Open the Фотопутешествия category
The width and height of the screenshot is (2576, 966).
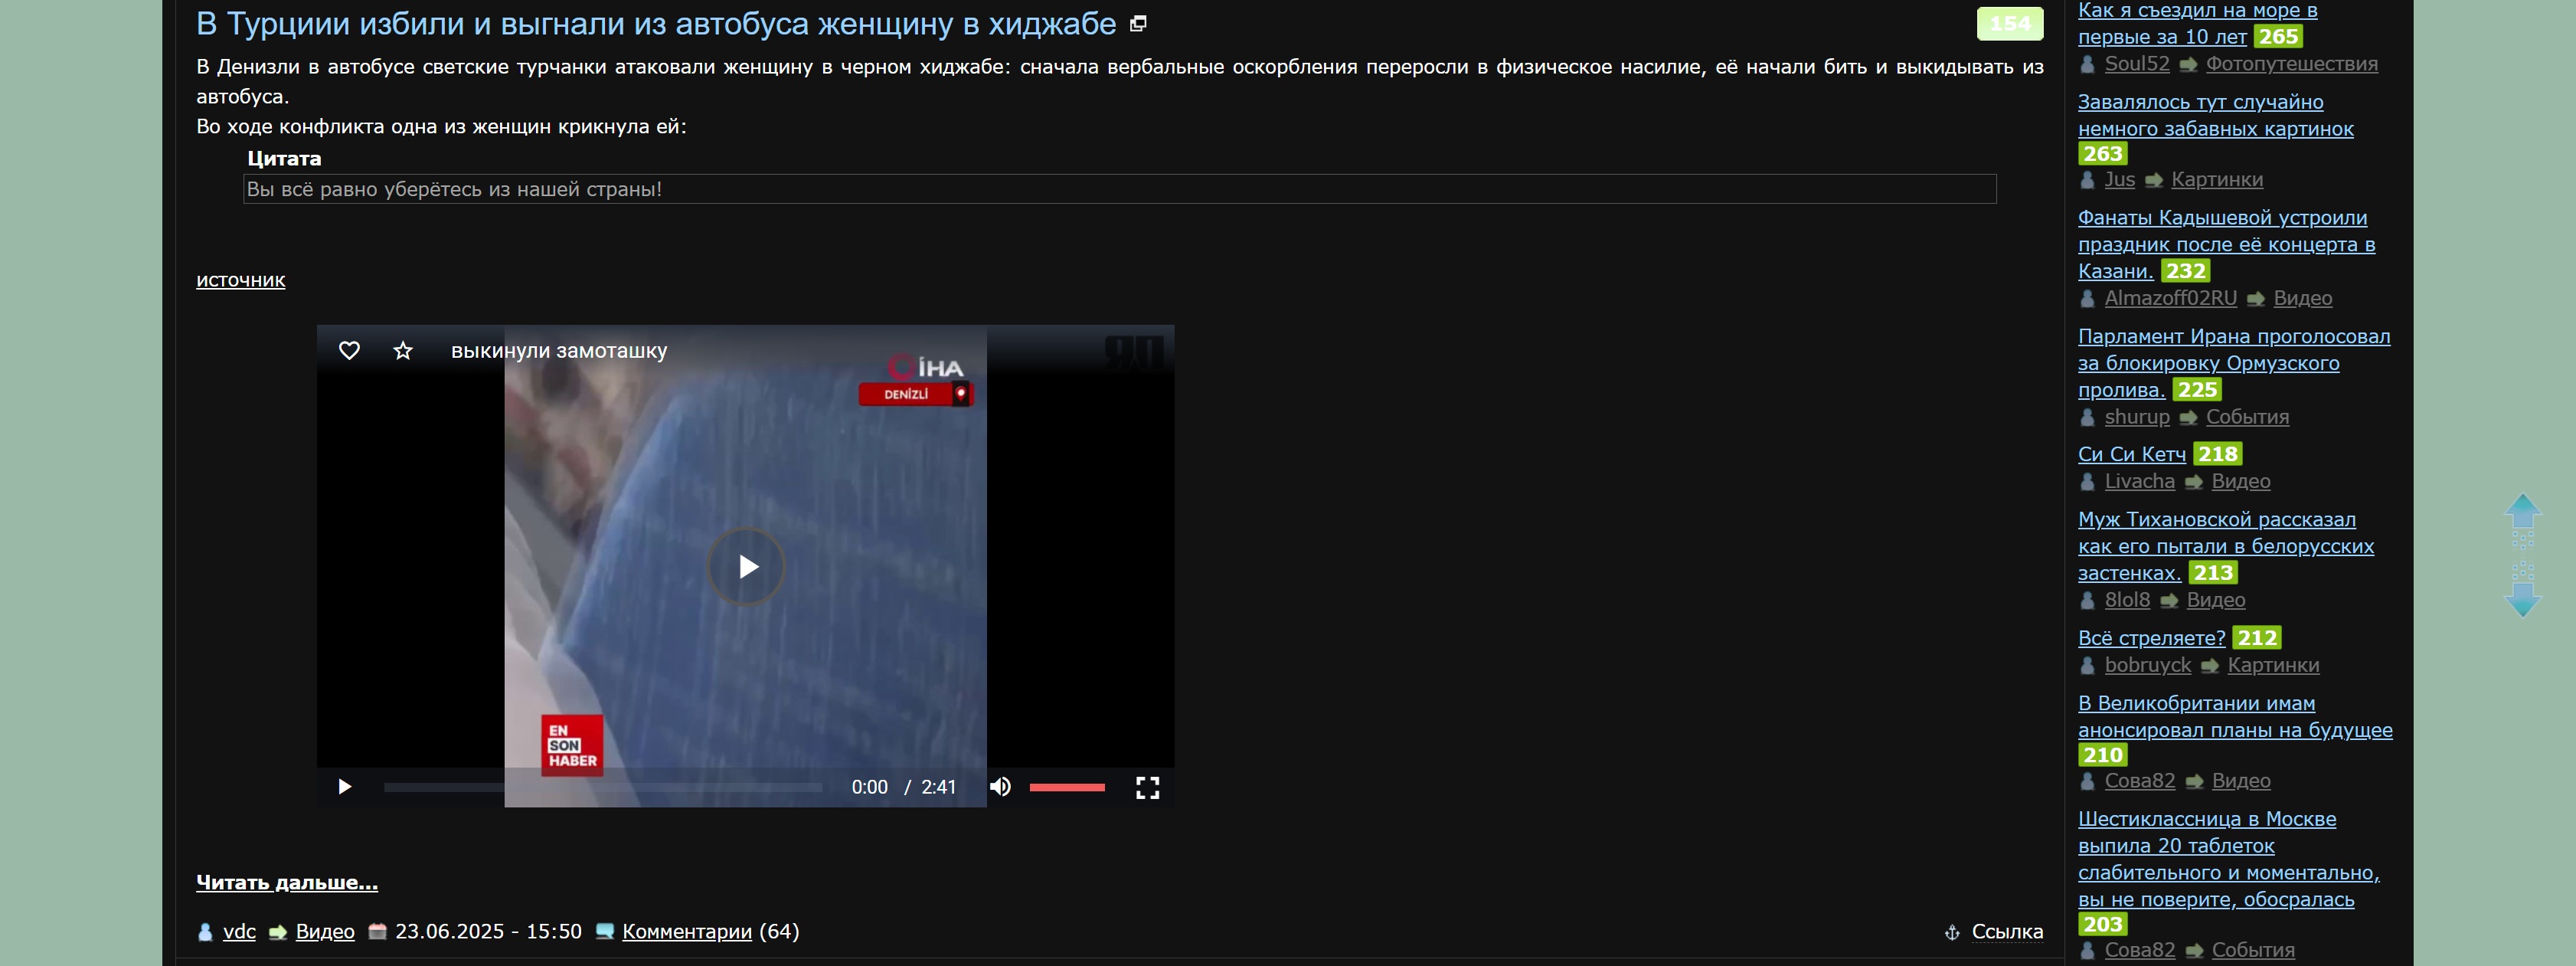(x=2292, y=64)
